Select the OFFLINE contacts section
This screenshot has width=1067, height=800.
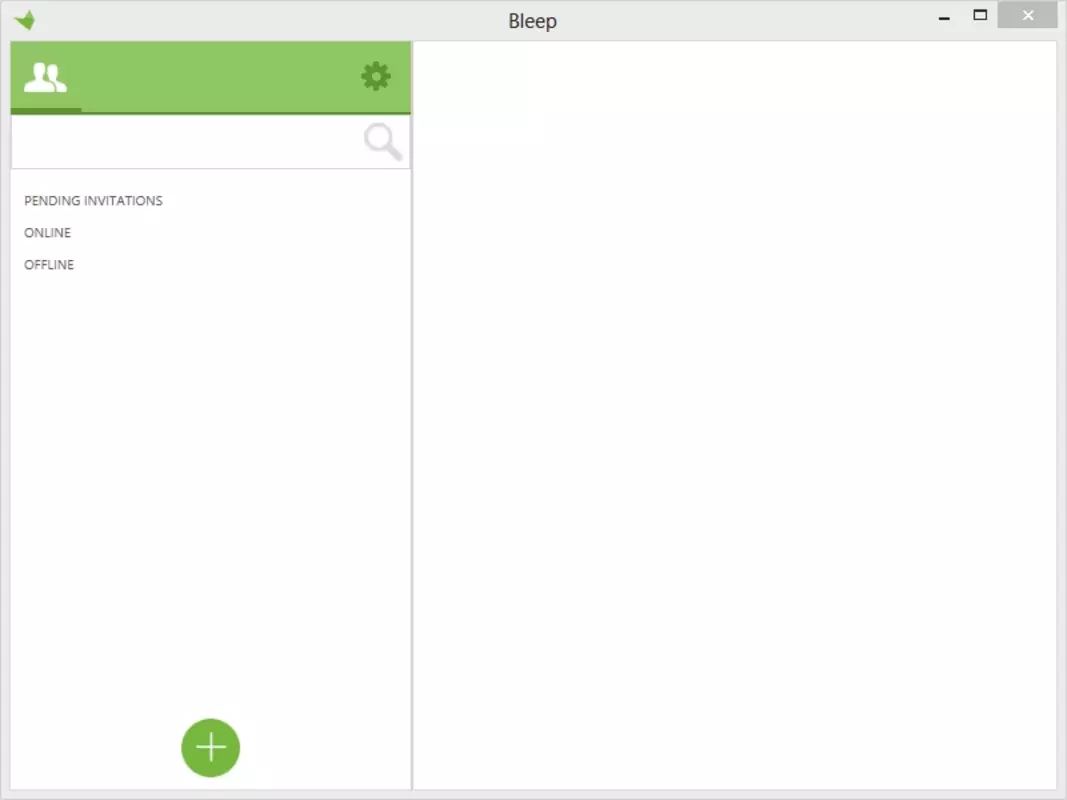pyautogui.click(x=49, y=265)
